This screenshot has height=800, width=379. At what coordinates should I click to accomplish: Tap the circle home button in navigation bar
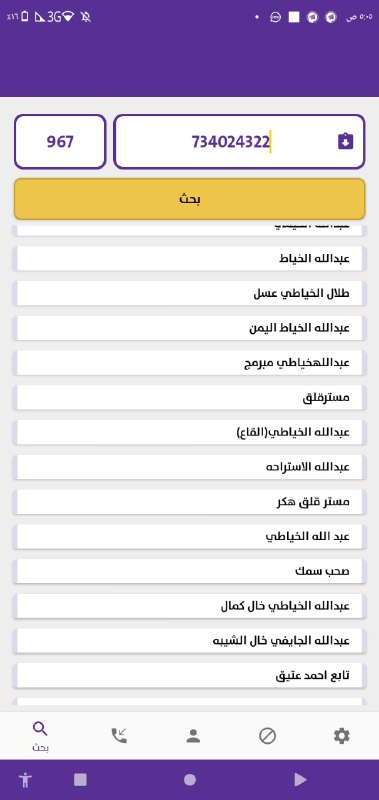pyautogui.click(x=190, y=780)
